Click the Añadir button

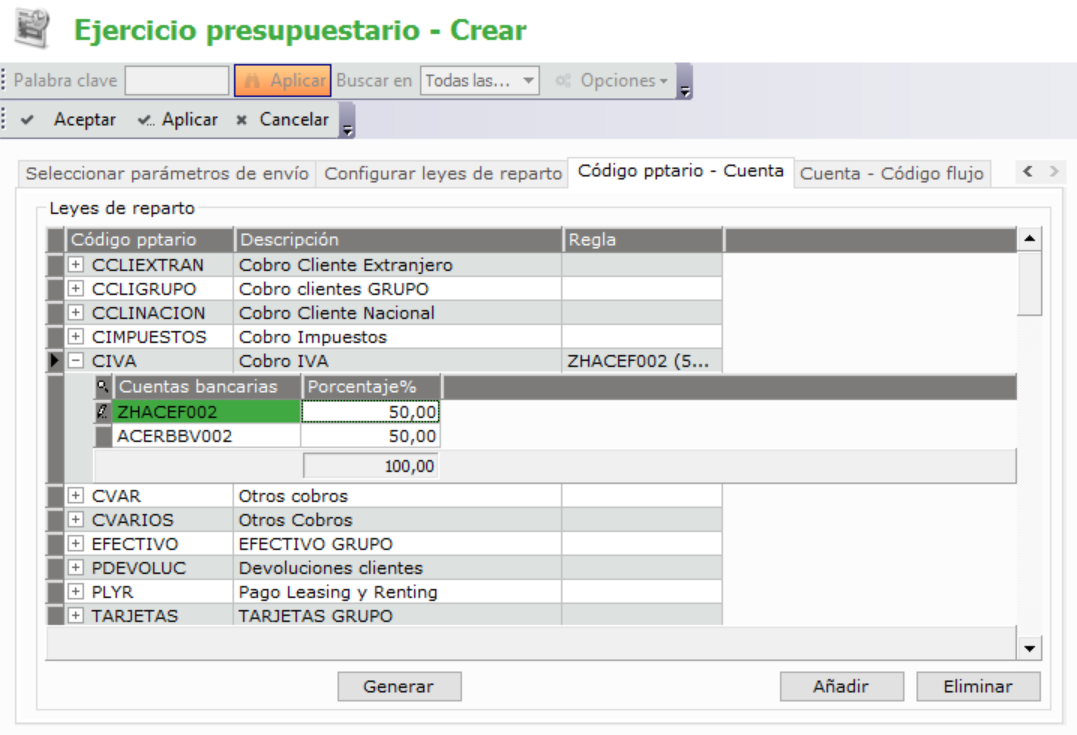tap(841, 687)
